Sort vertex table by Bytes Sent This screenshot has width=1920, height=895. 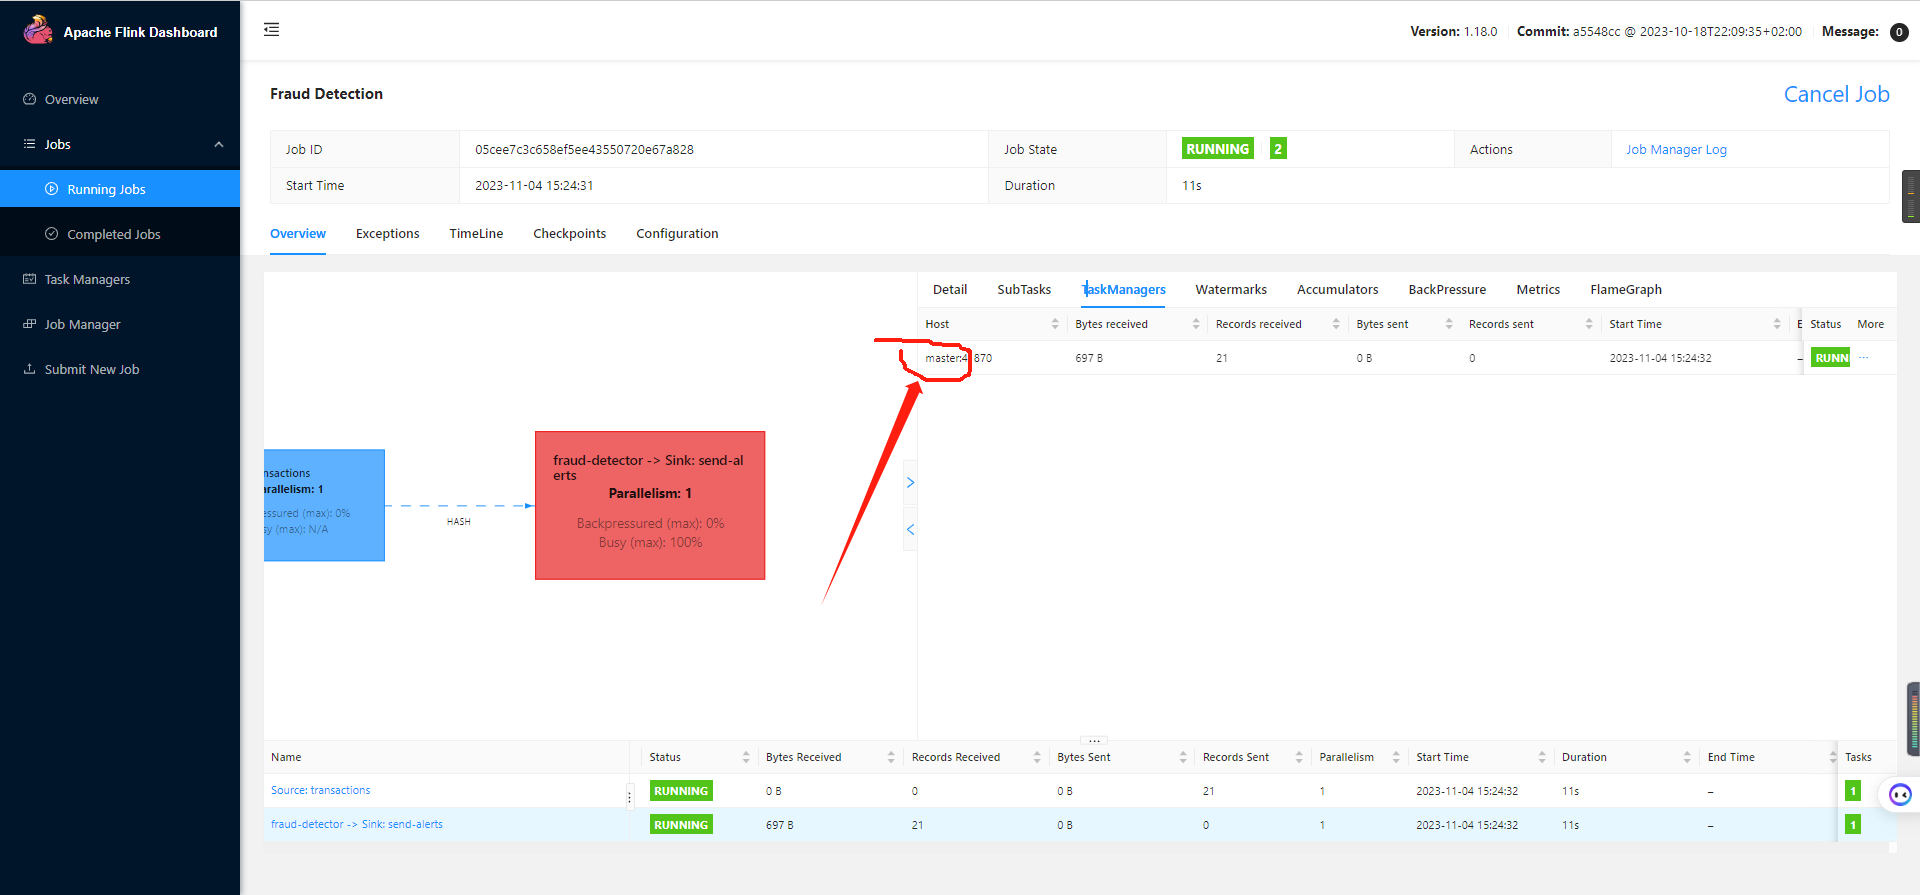(x=1183, y=757)
